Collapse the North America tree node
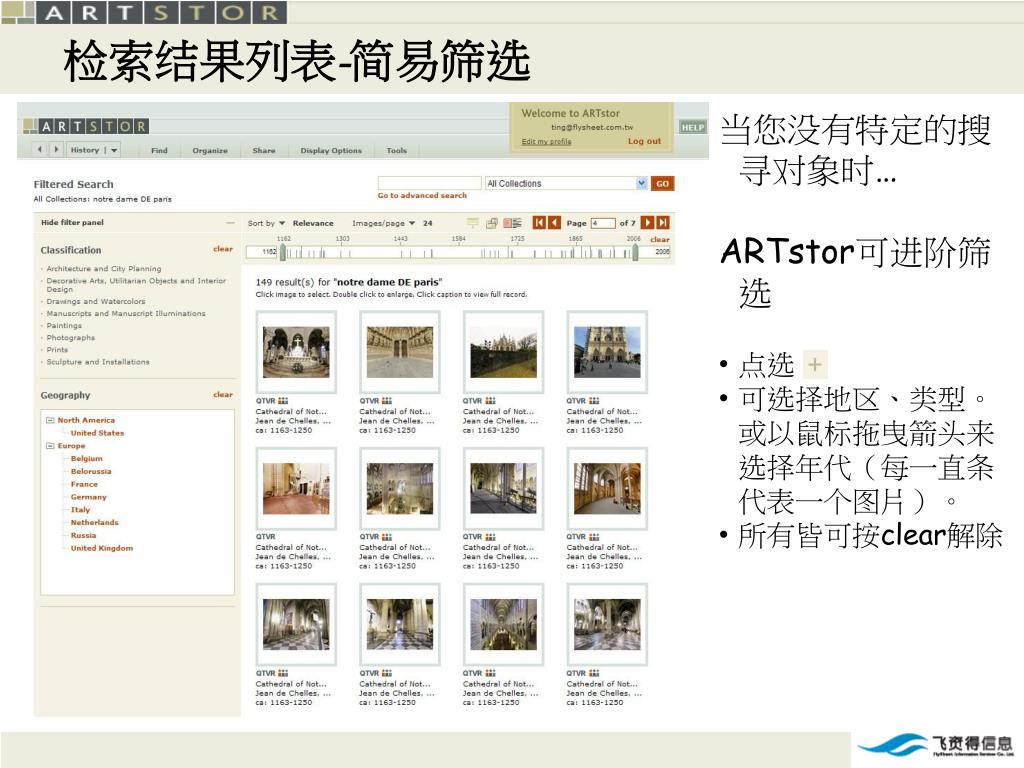The image size is (1024, 768). (50, 420)
